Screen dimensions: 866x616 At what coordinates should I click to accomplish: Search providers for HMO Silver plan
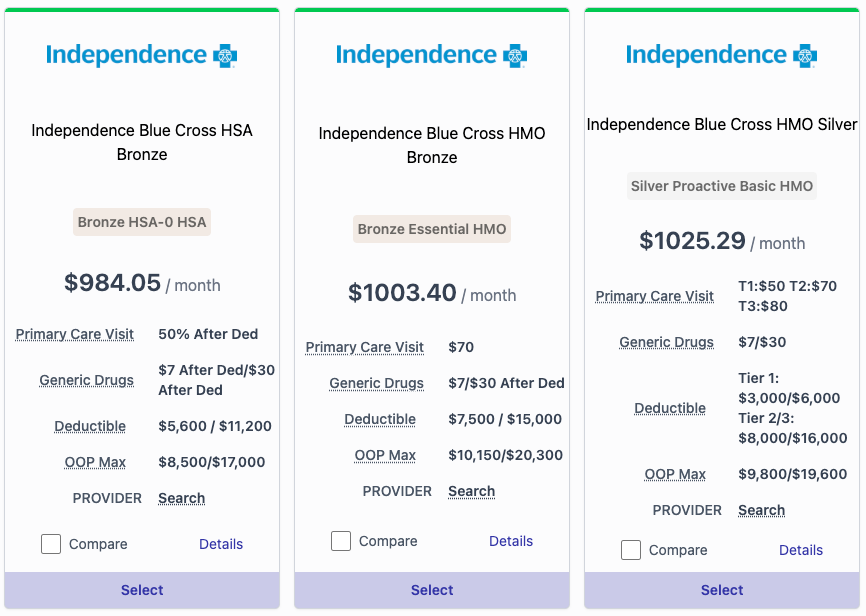tap(762, 510)
